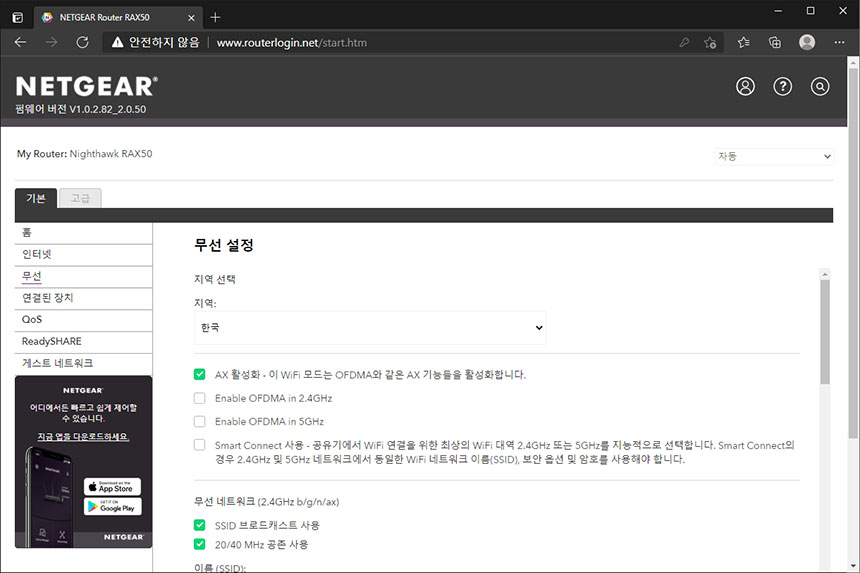Click the 지금 앱을 다운로드하세요 link
Image resolution: width=860 pixels, height=573 pixels.
[83, 436]
